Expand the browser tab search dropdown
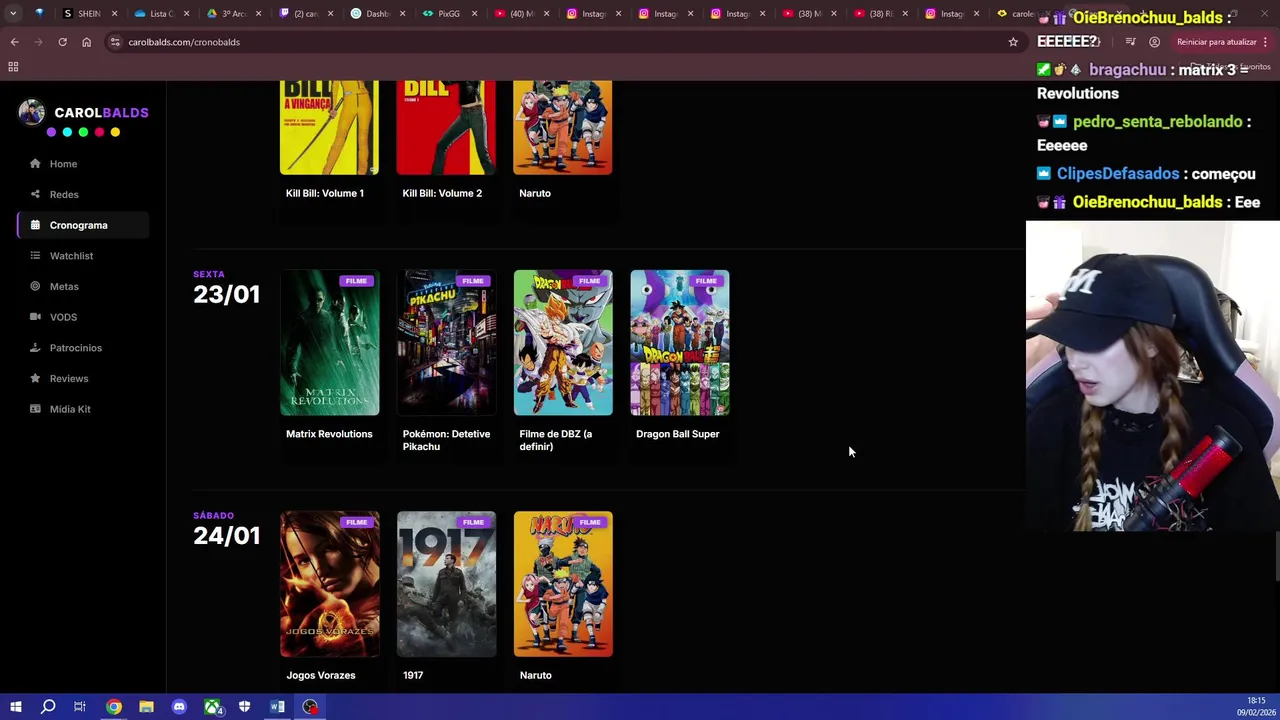Screen dimensions: 1280x720 [13, 14]
